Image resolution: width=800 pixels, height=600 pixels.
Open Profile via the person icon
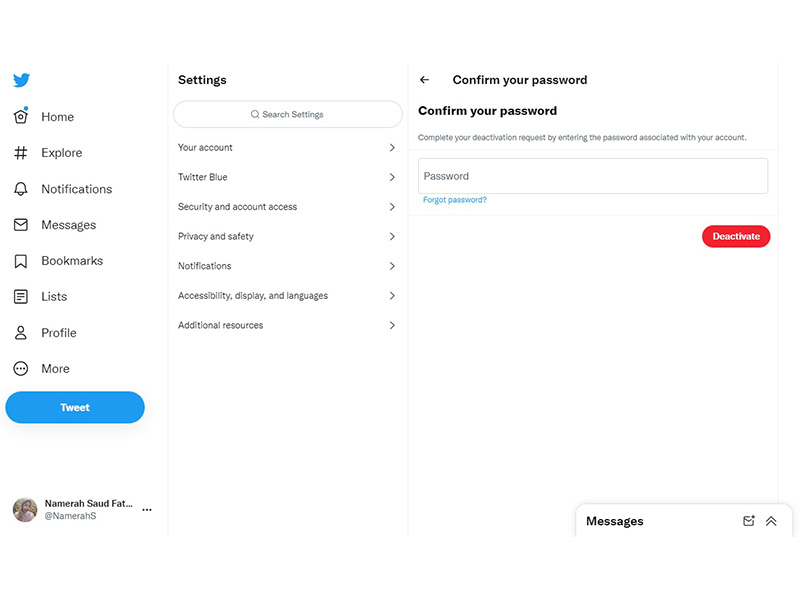pos(20,333)
